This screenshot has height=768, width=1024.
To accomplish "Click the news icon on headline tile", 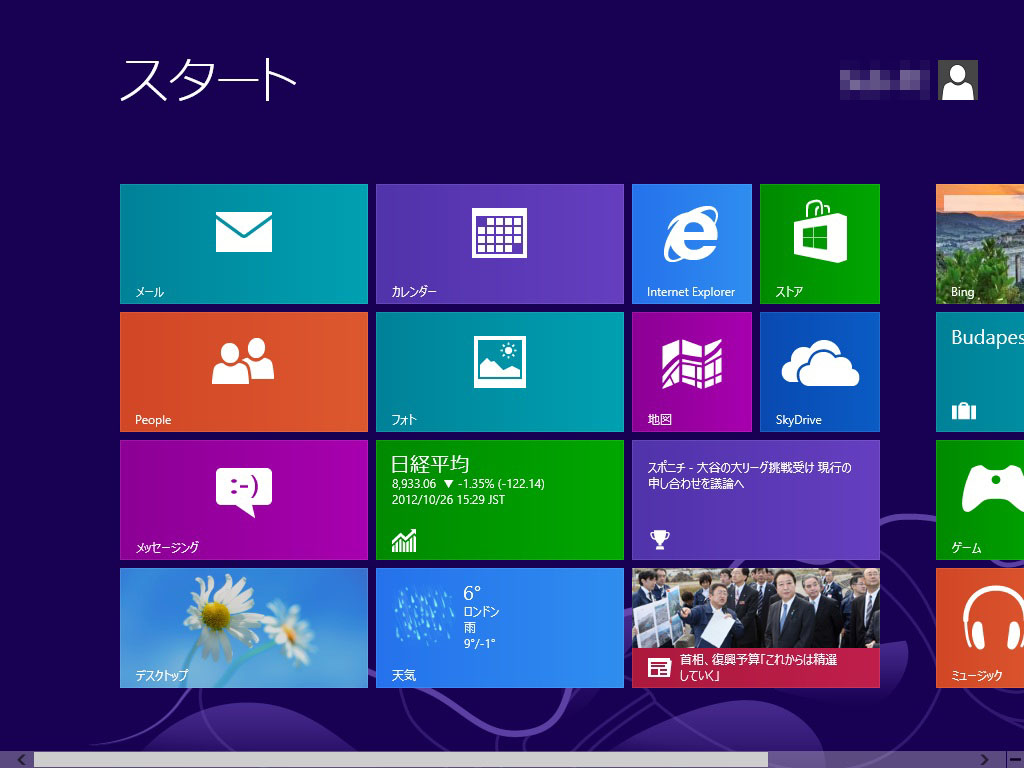I will (659, 667).
